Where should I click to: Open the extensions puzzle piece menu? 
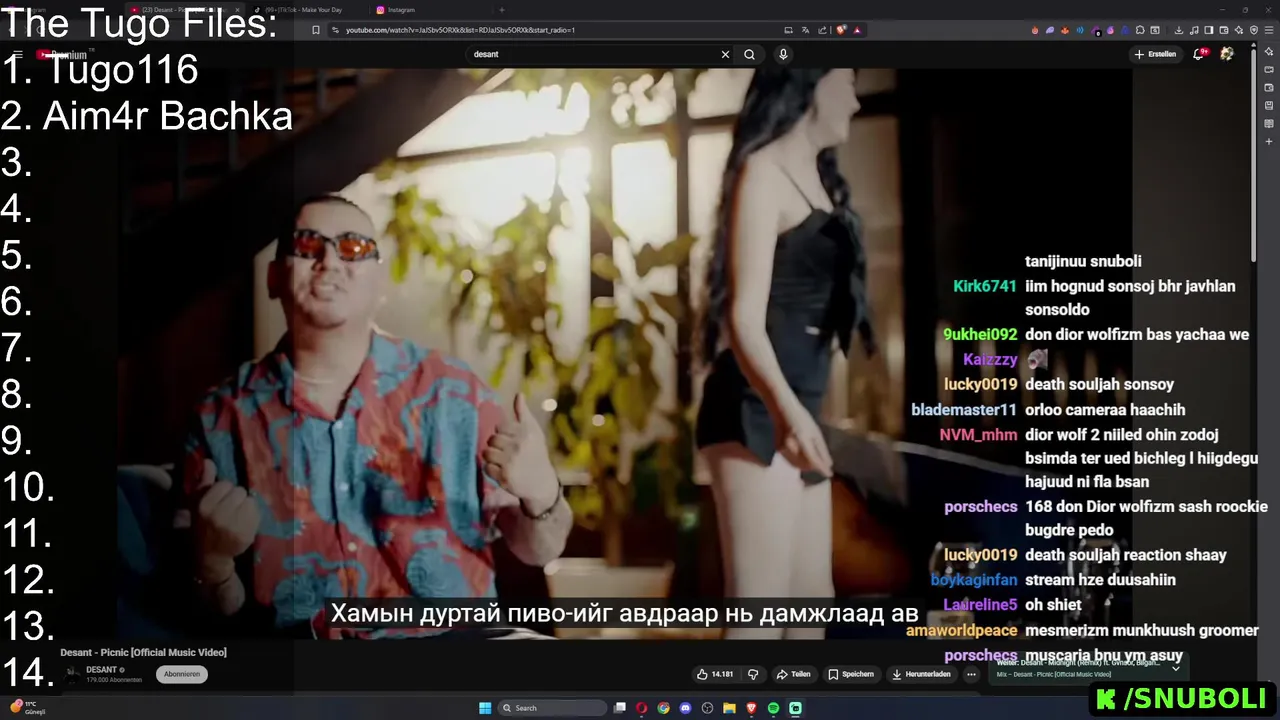[1140, 30]
